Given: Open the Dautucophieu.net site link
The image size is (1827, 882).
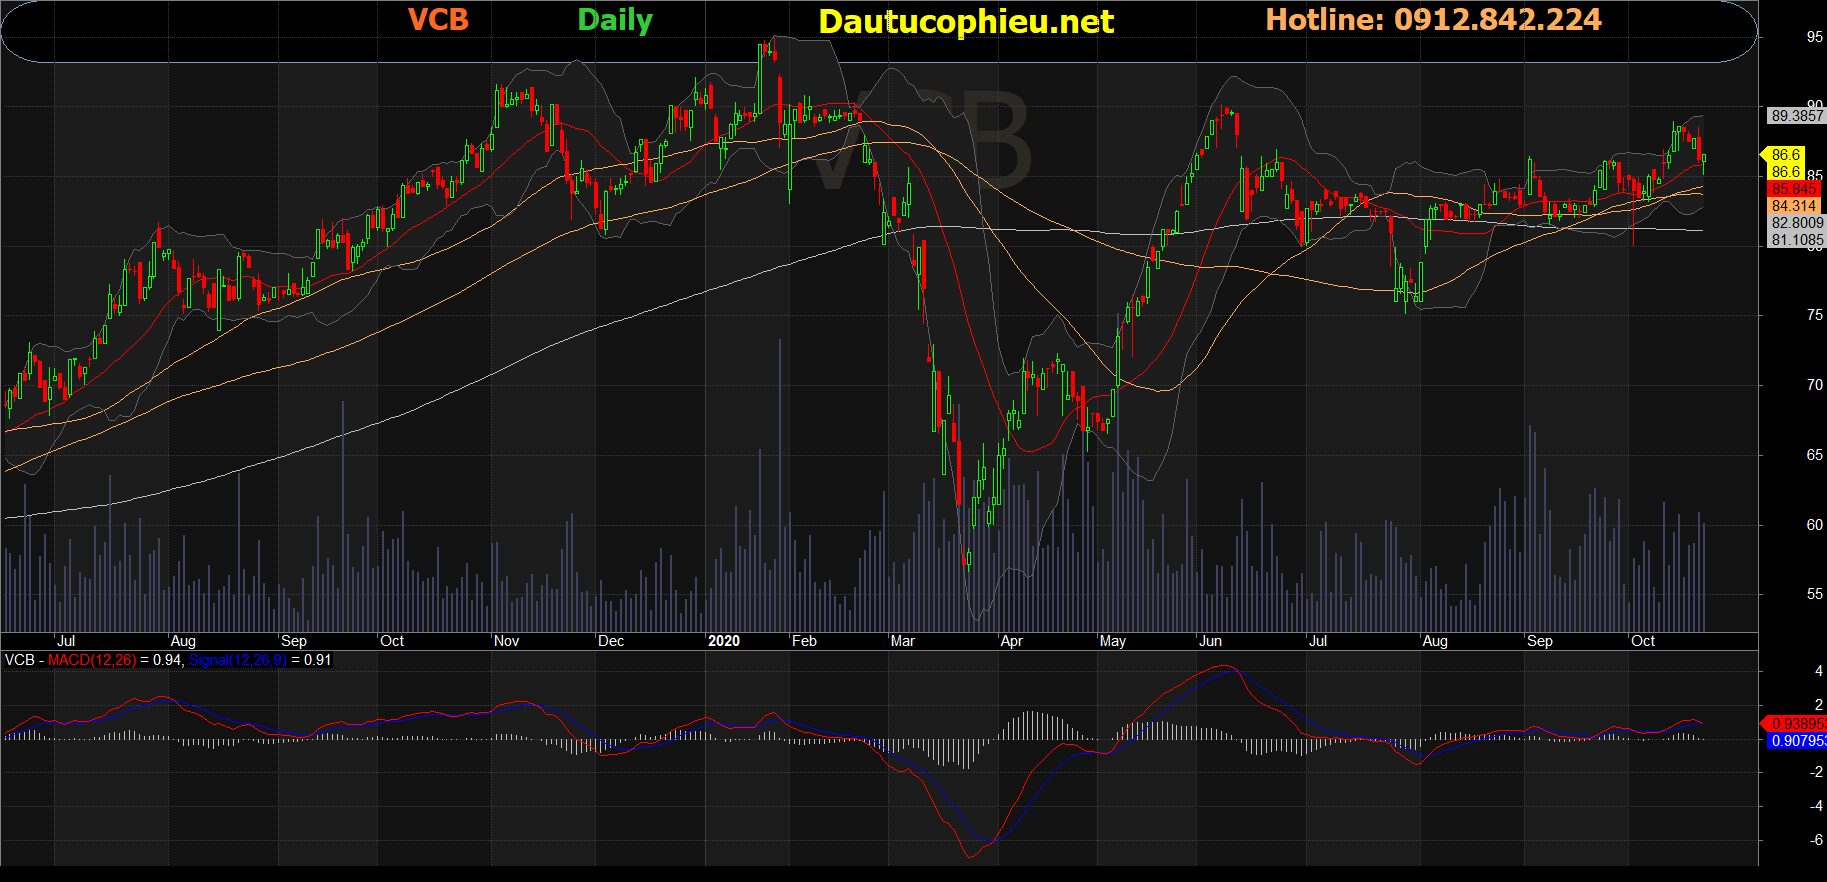Looking at the screenshot, I should coord(965,21).
